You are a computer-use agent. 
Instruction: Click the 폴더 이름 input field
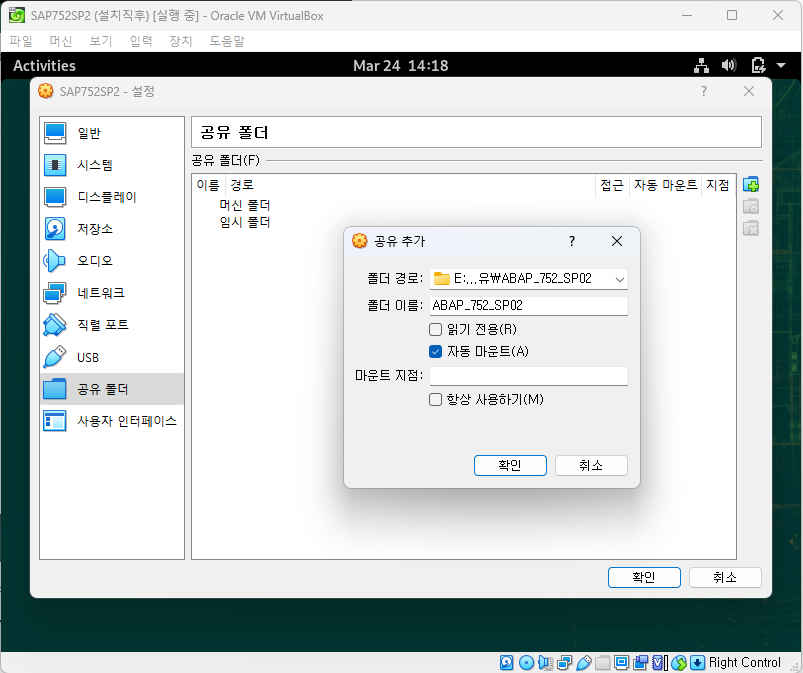pyautogui.click(x=529, y=306)
